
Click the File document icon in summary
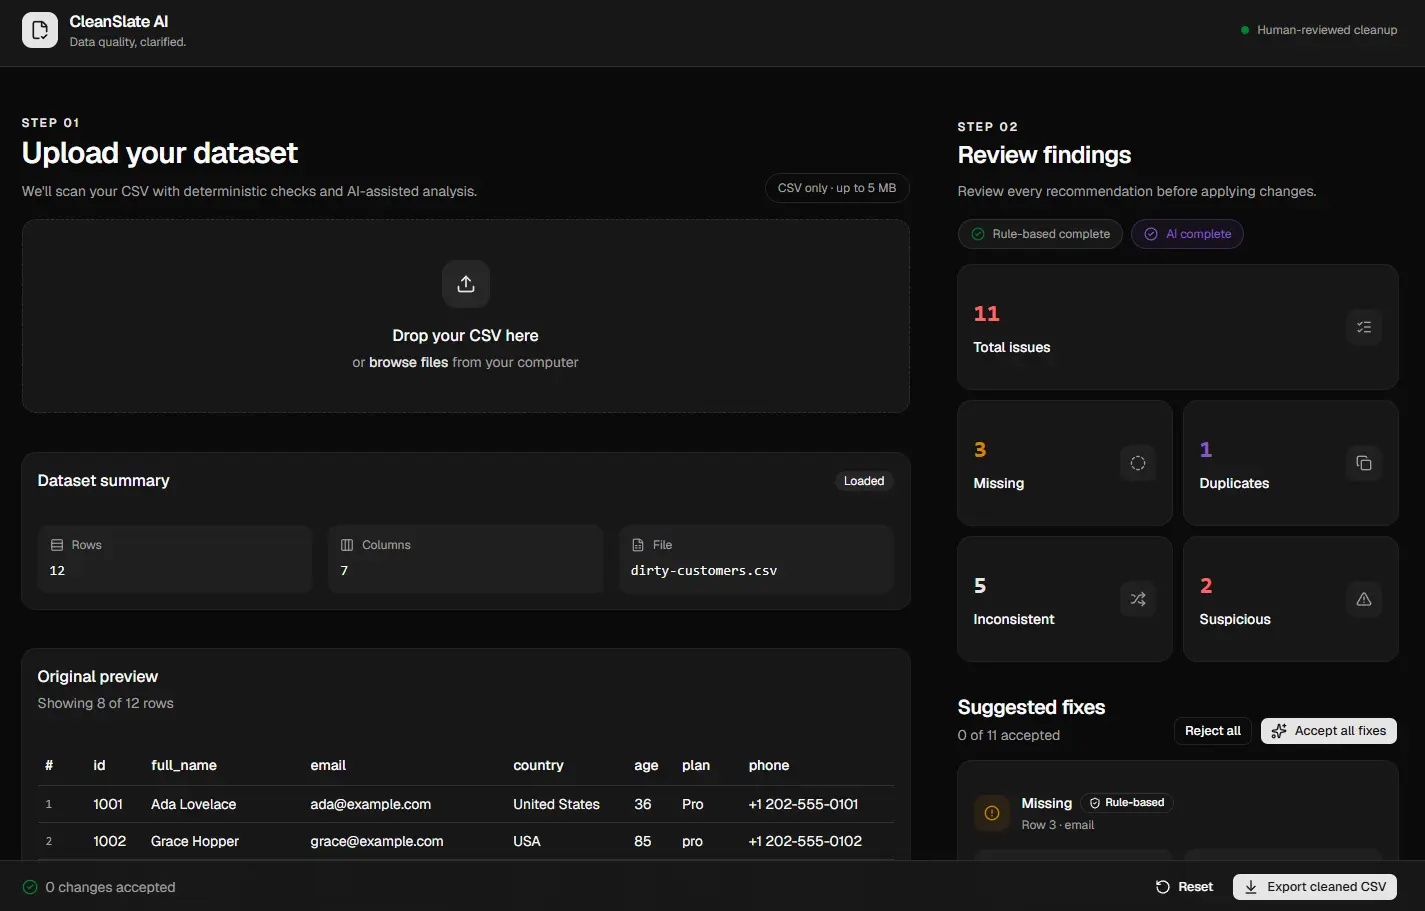coord(638,545)
